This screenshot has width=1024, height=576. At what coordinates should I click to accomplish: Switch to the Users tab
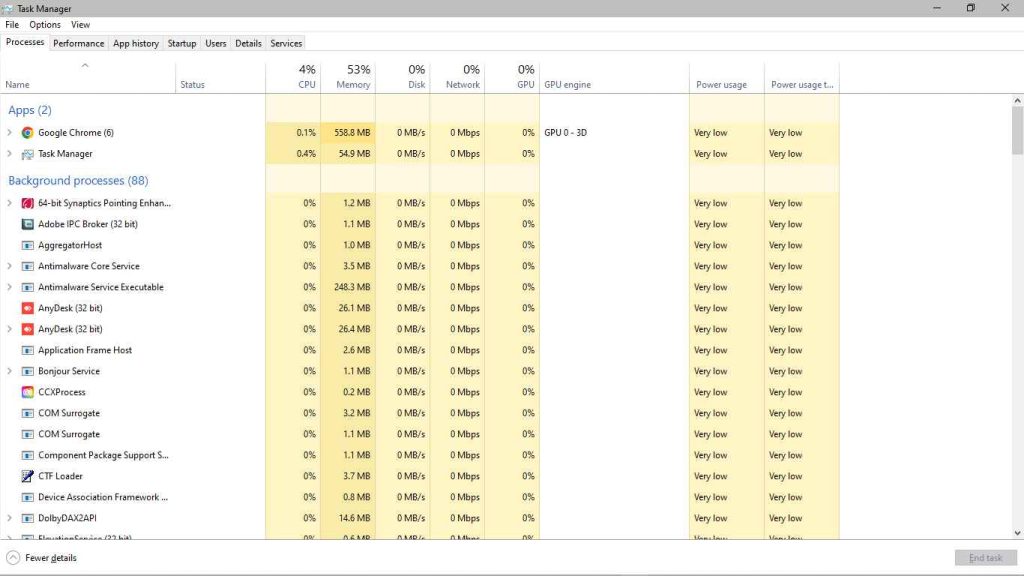(216, 43)
